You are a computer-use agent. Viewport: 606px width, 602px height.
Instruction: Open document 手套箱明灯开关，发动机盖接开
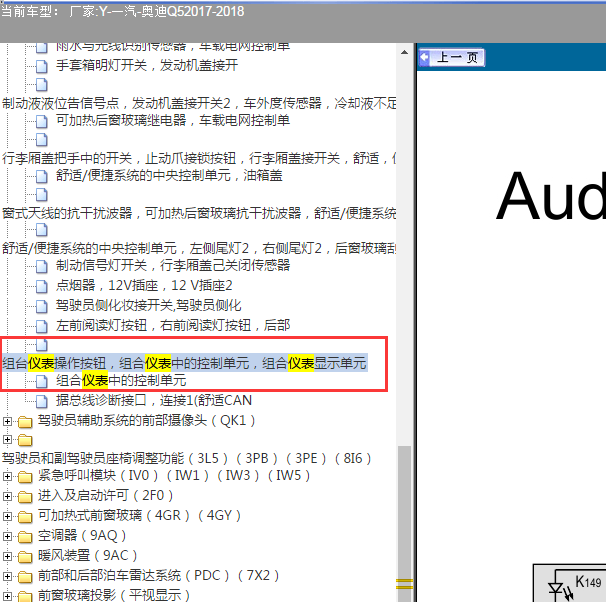[x=147, y=65]
